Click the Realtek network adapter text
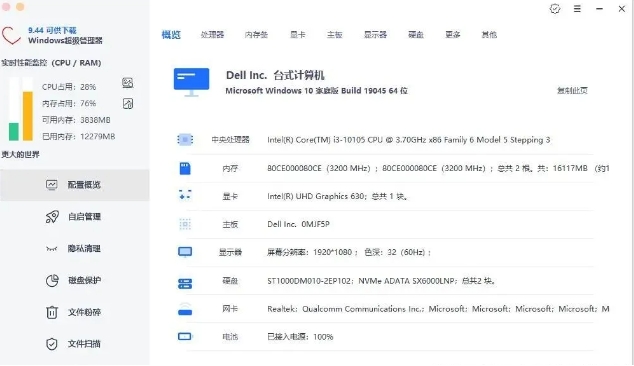The width and height of the screenshot is (634, 366). pos(438,309)
